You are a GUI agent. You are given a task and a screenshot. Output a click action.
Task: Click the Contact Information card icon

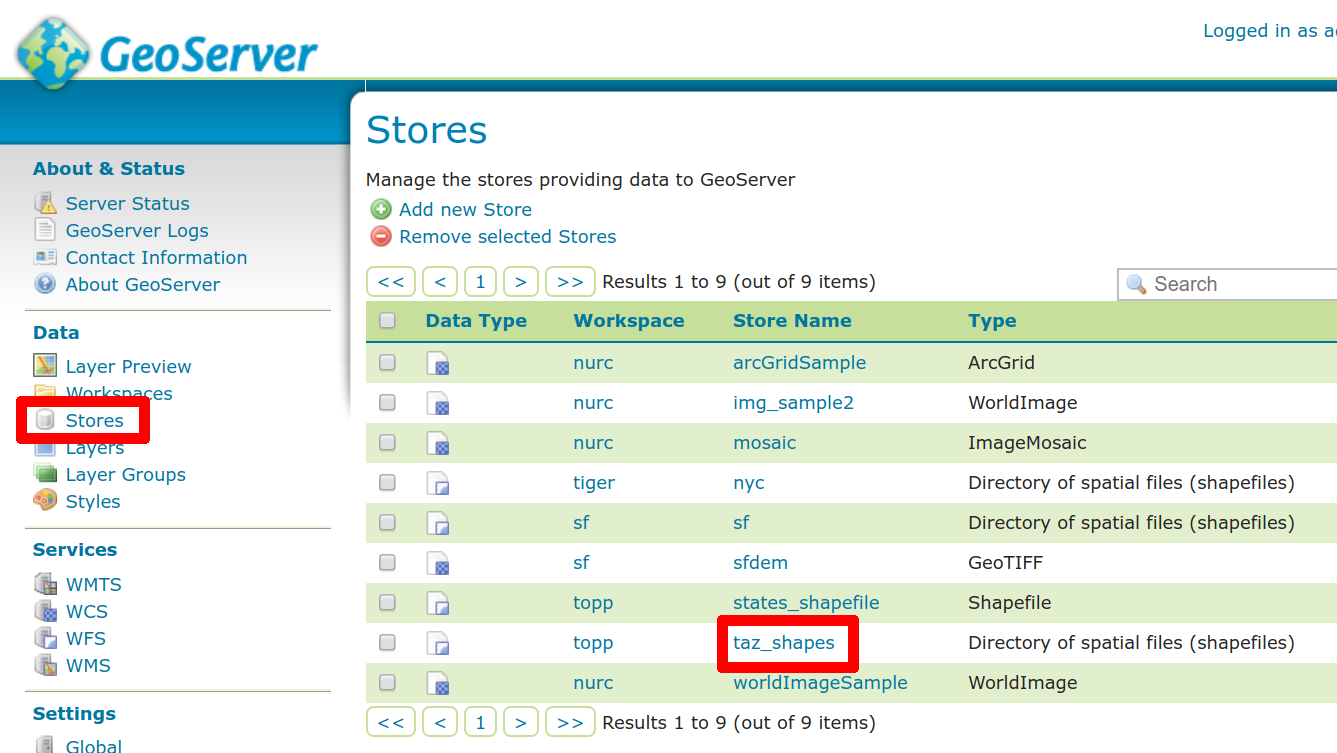point(45,257)
